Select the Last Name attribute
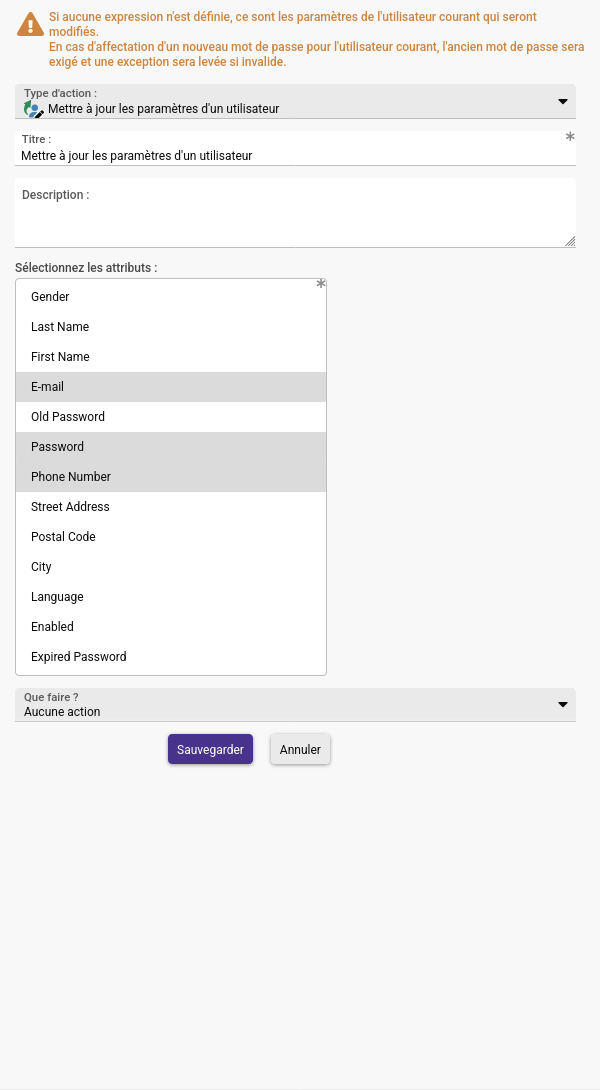 [x=170, y=327]
